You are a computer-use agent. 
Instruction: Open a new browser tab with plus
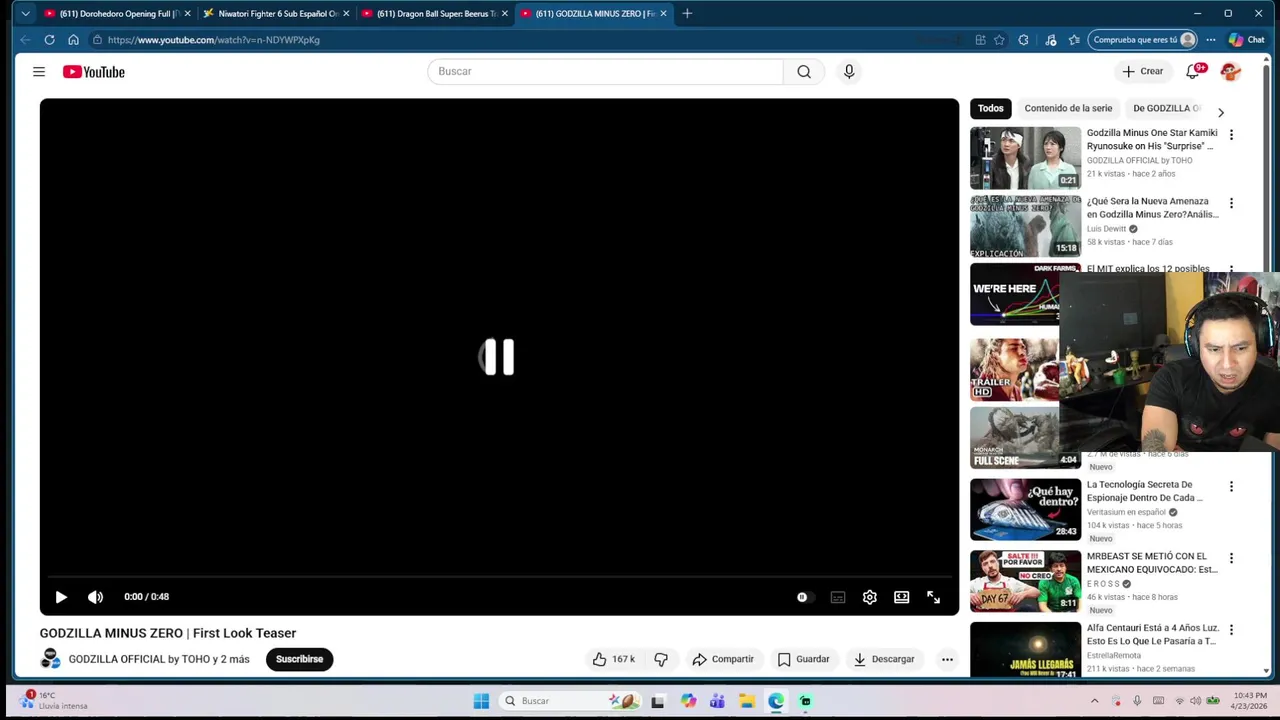click(687, 14)
